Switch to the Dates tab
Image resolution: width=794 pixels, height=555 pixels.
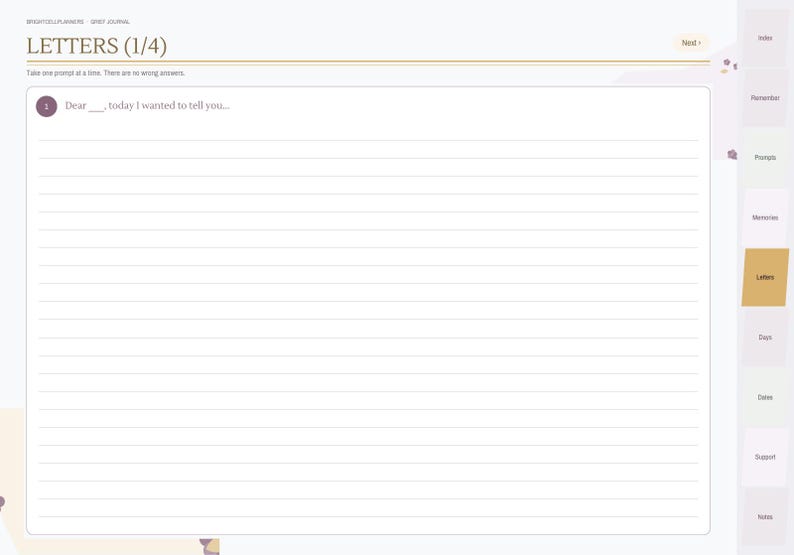765,397
